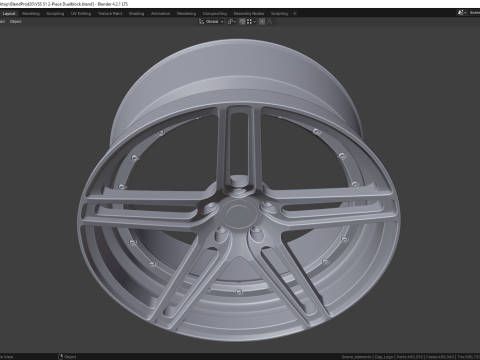Open the Animation workspace tab
This screenshot has width=480, height=360.
(x=160, y=14)
